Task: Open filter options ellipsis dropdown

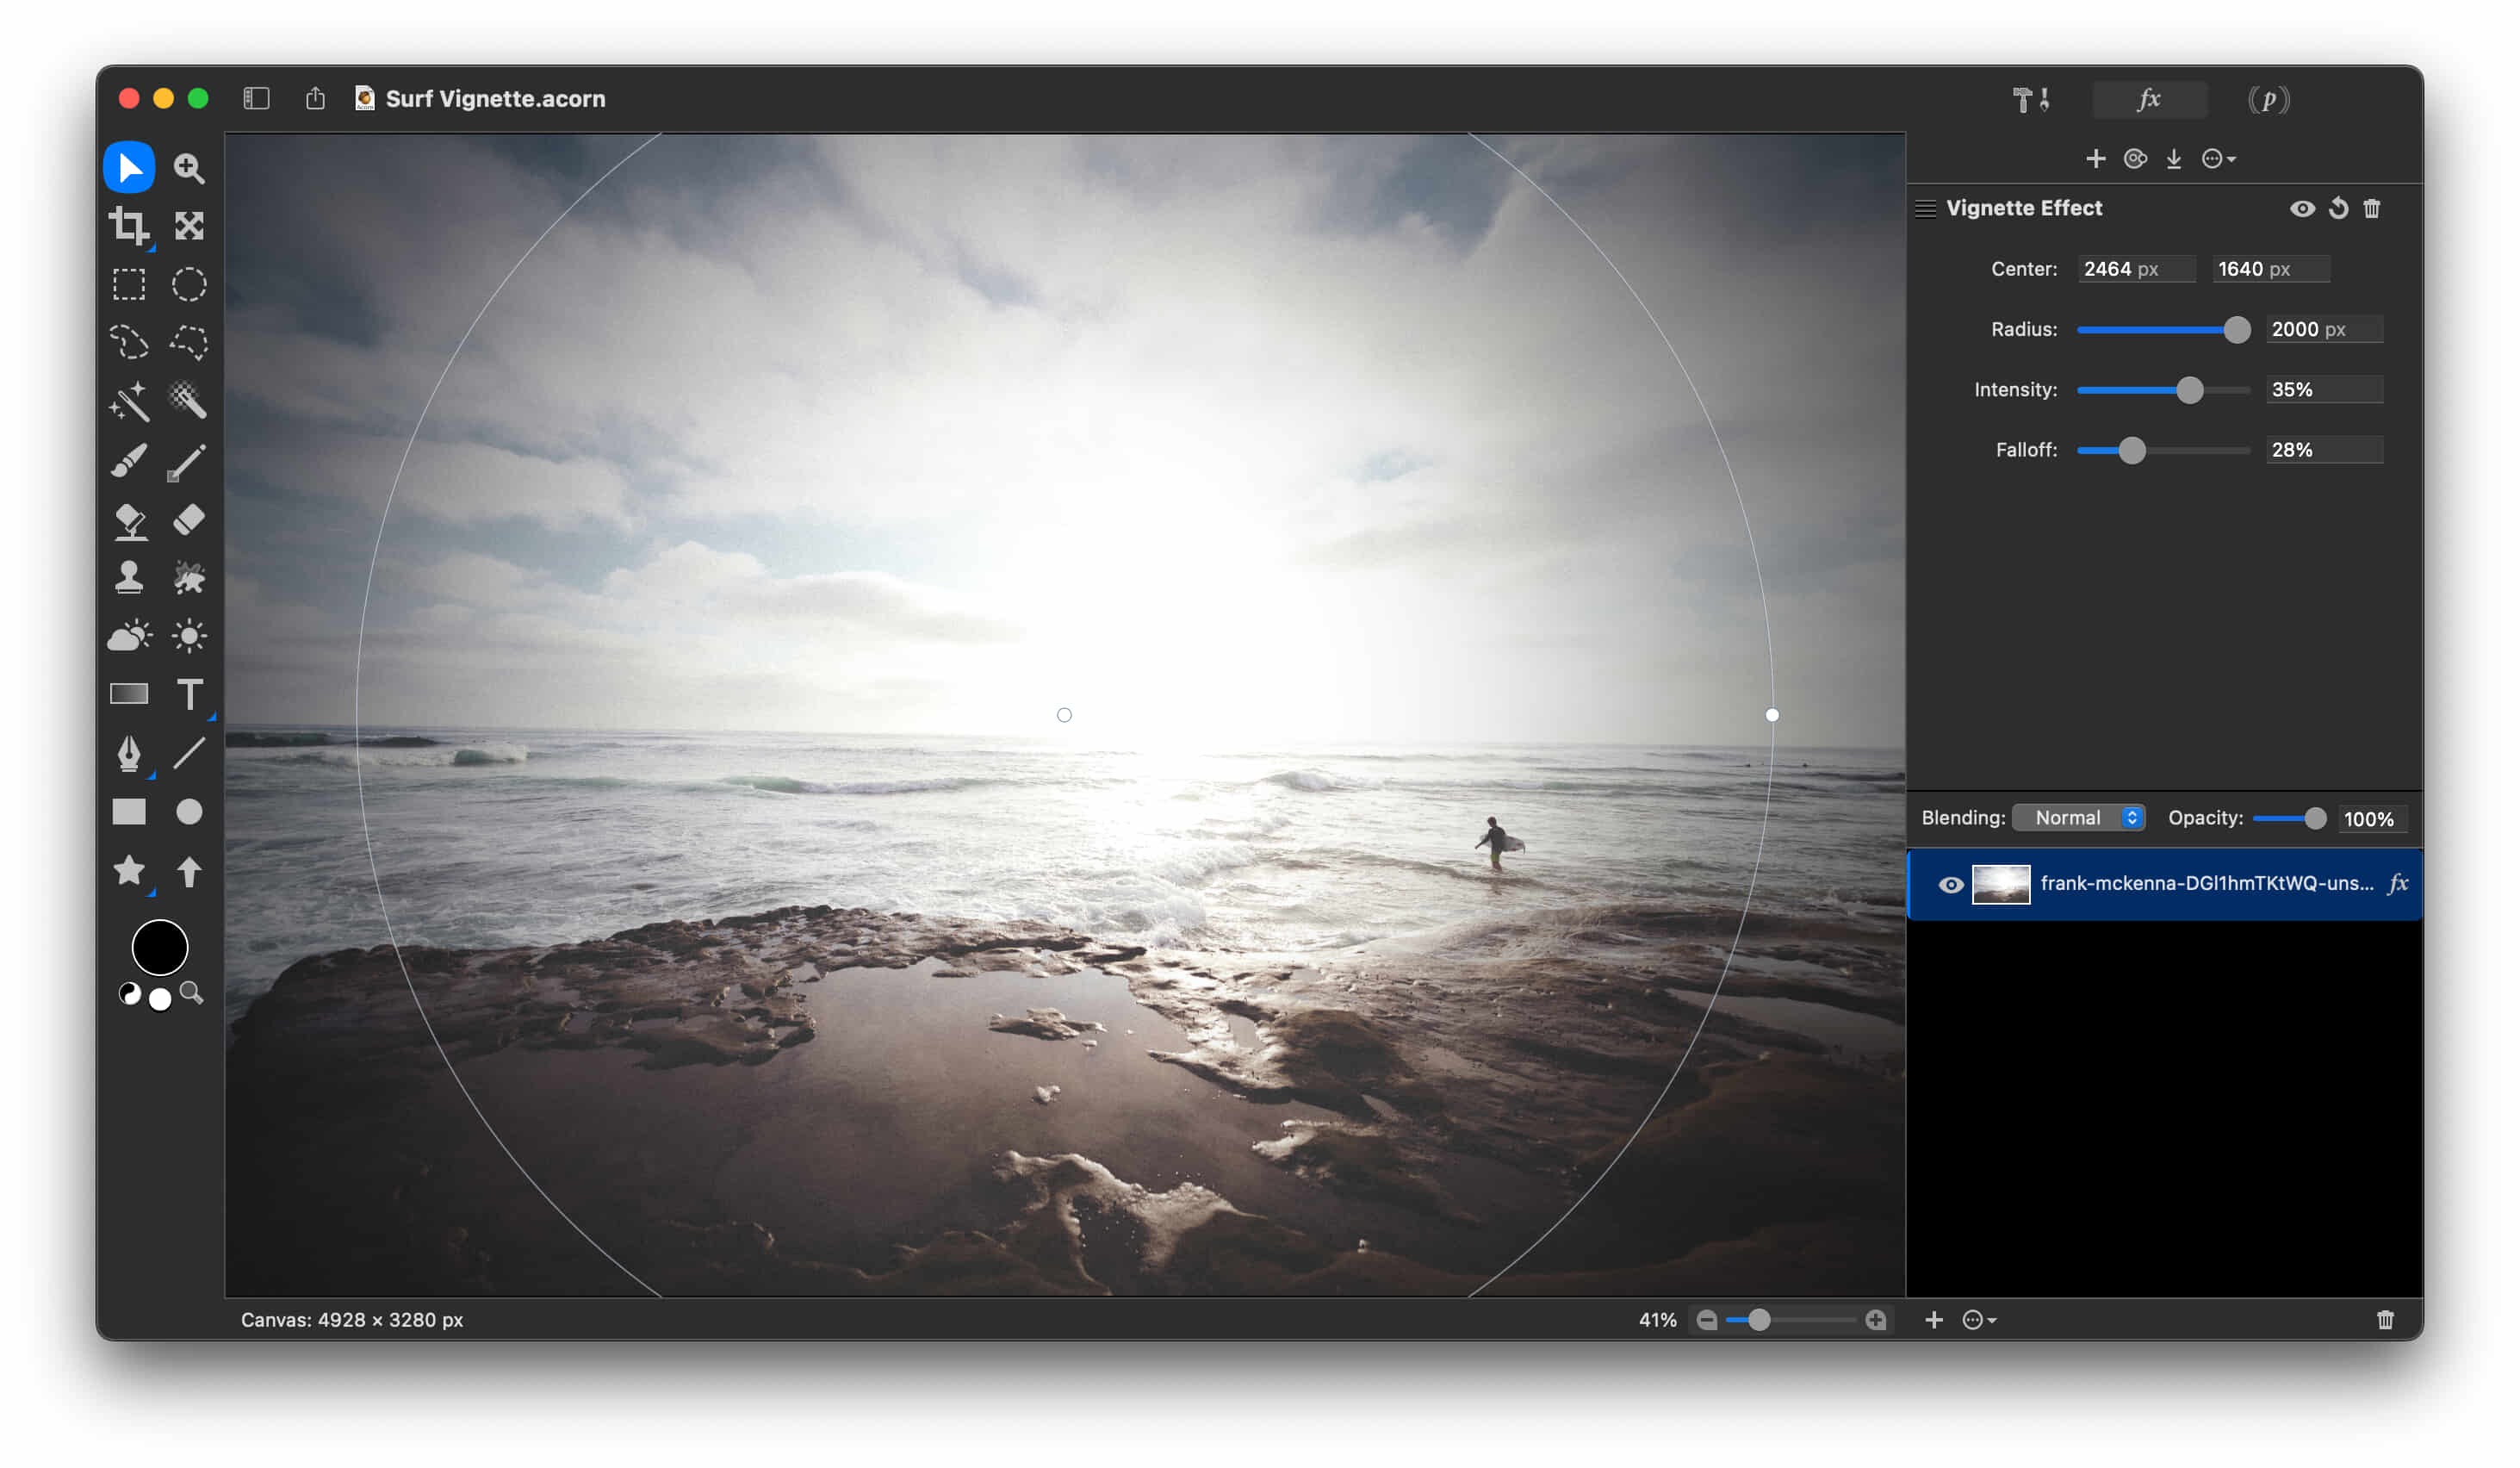Action: click(x=2218, y=159)
